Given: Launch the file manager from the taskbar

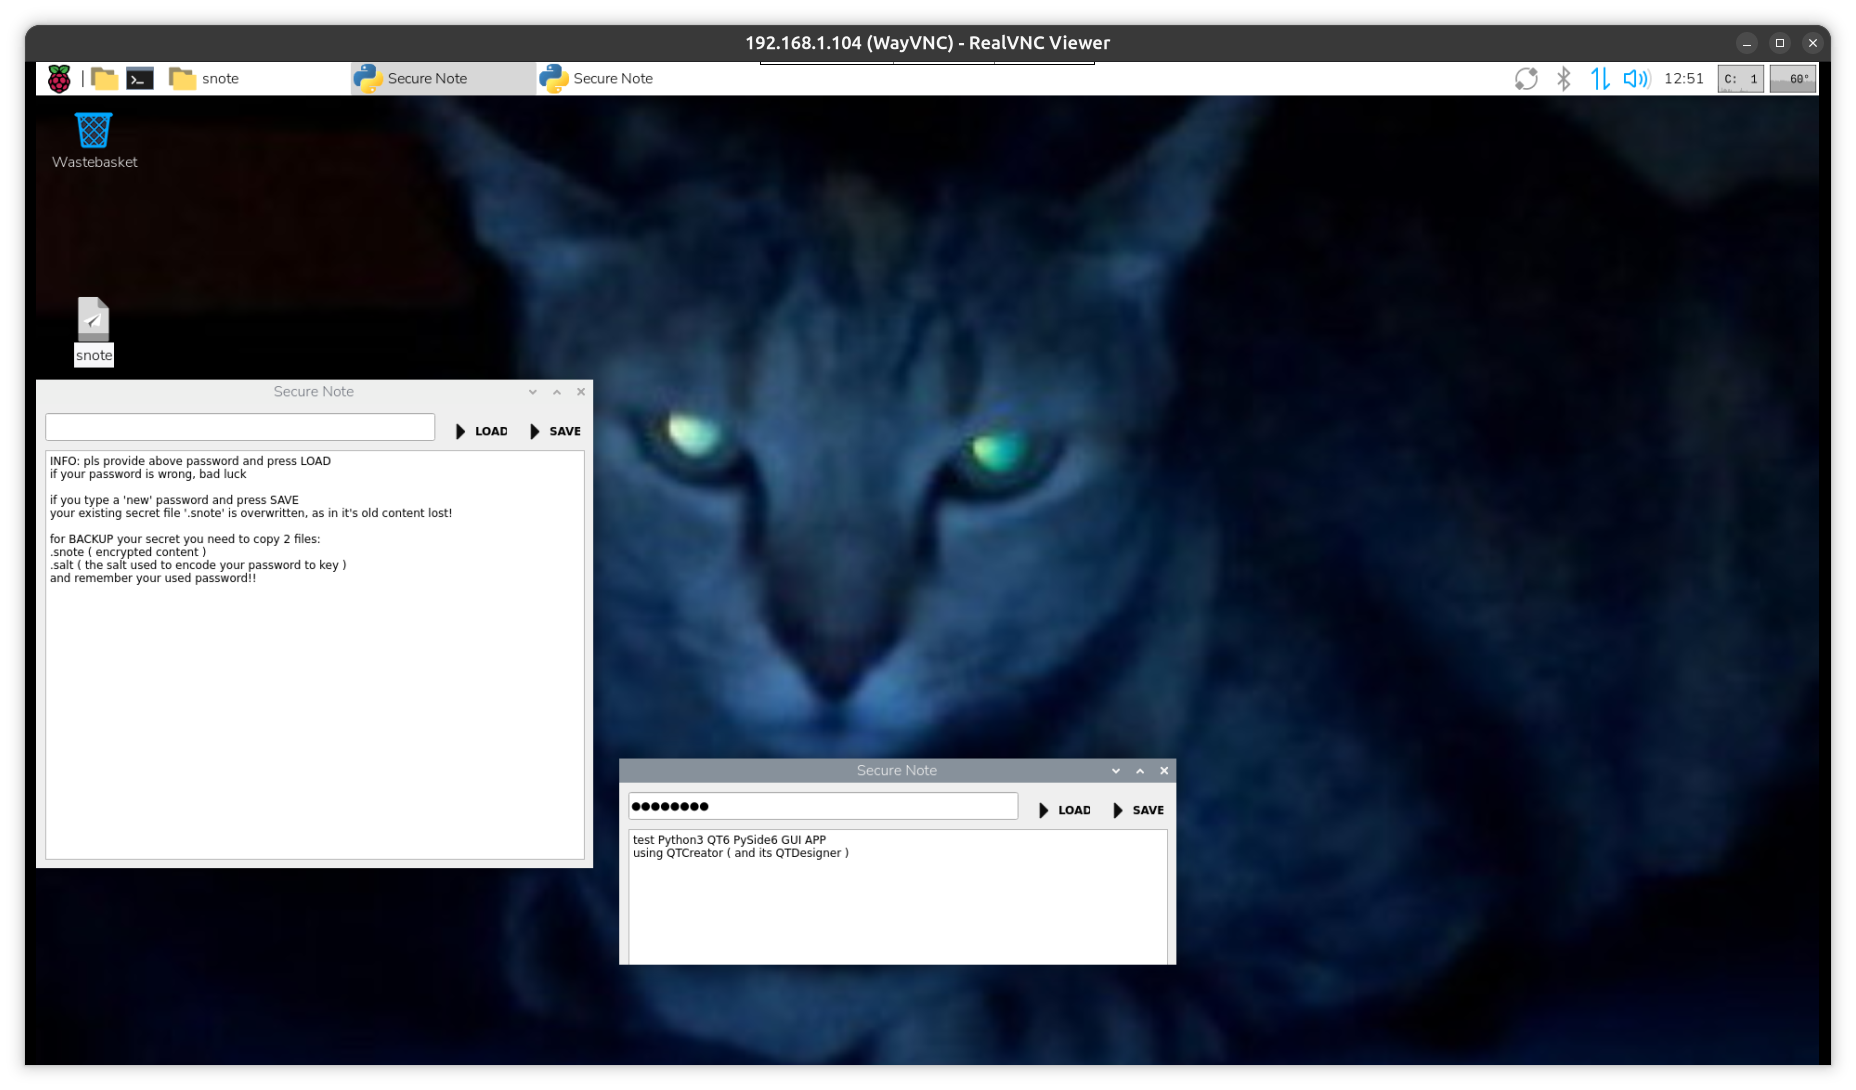Looking at the screenshot, I should [104, 79].
